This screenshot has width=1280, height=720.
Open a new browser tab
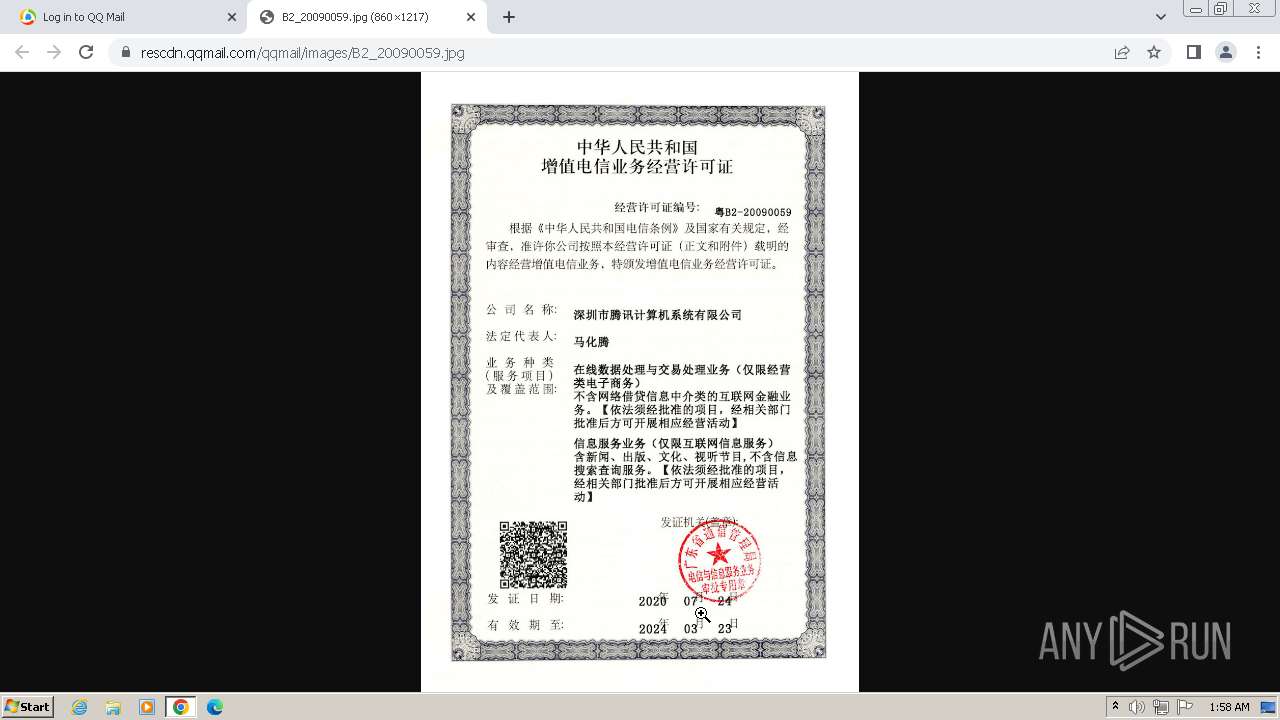509,17
